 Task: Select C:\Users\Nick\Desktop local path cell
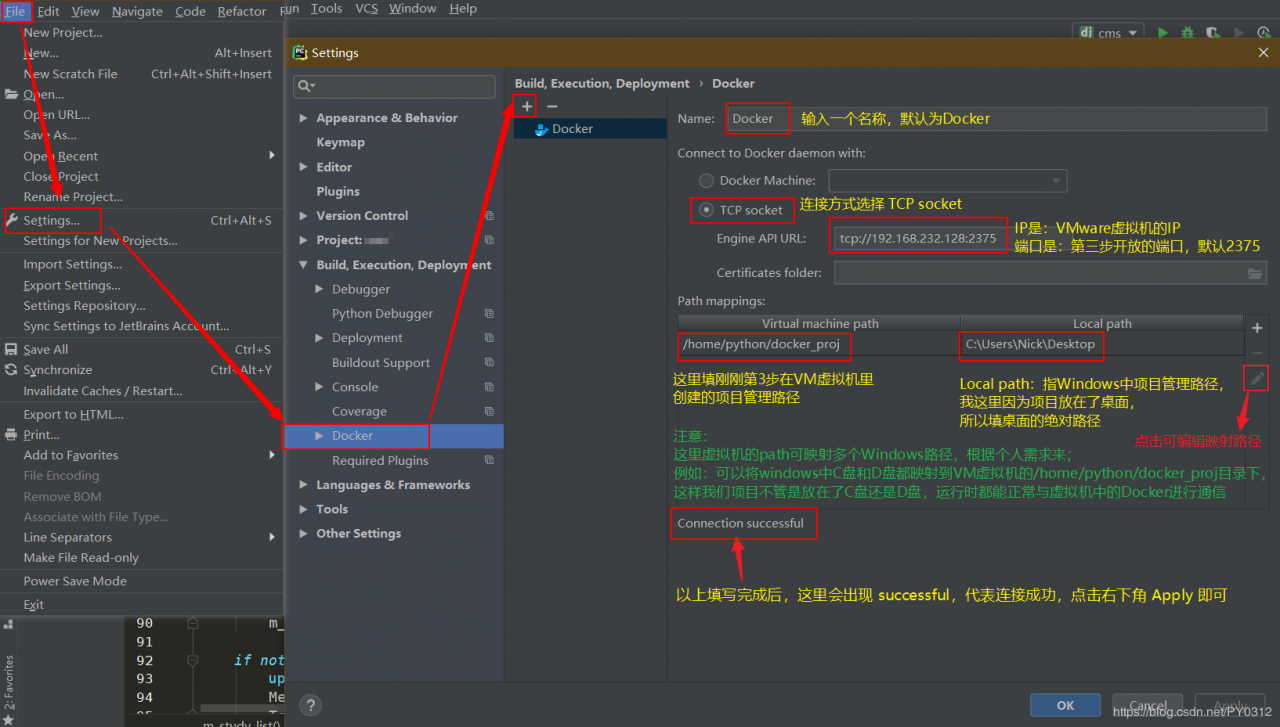point(1100,344)
